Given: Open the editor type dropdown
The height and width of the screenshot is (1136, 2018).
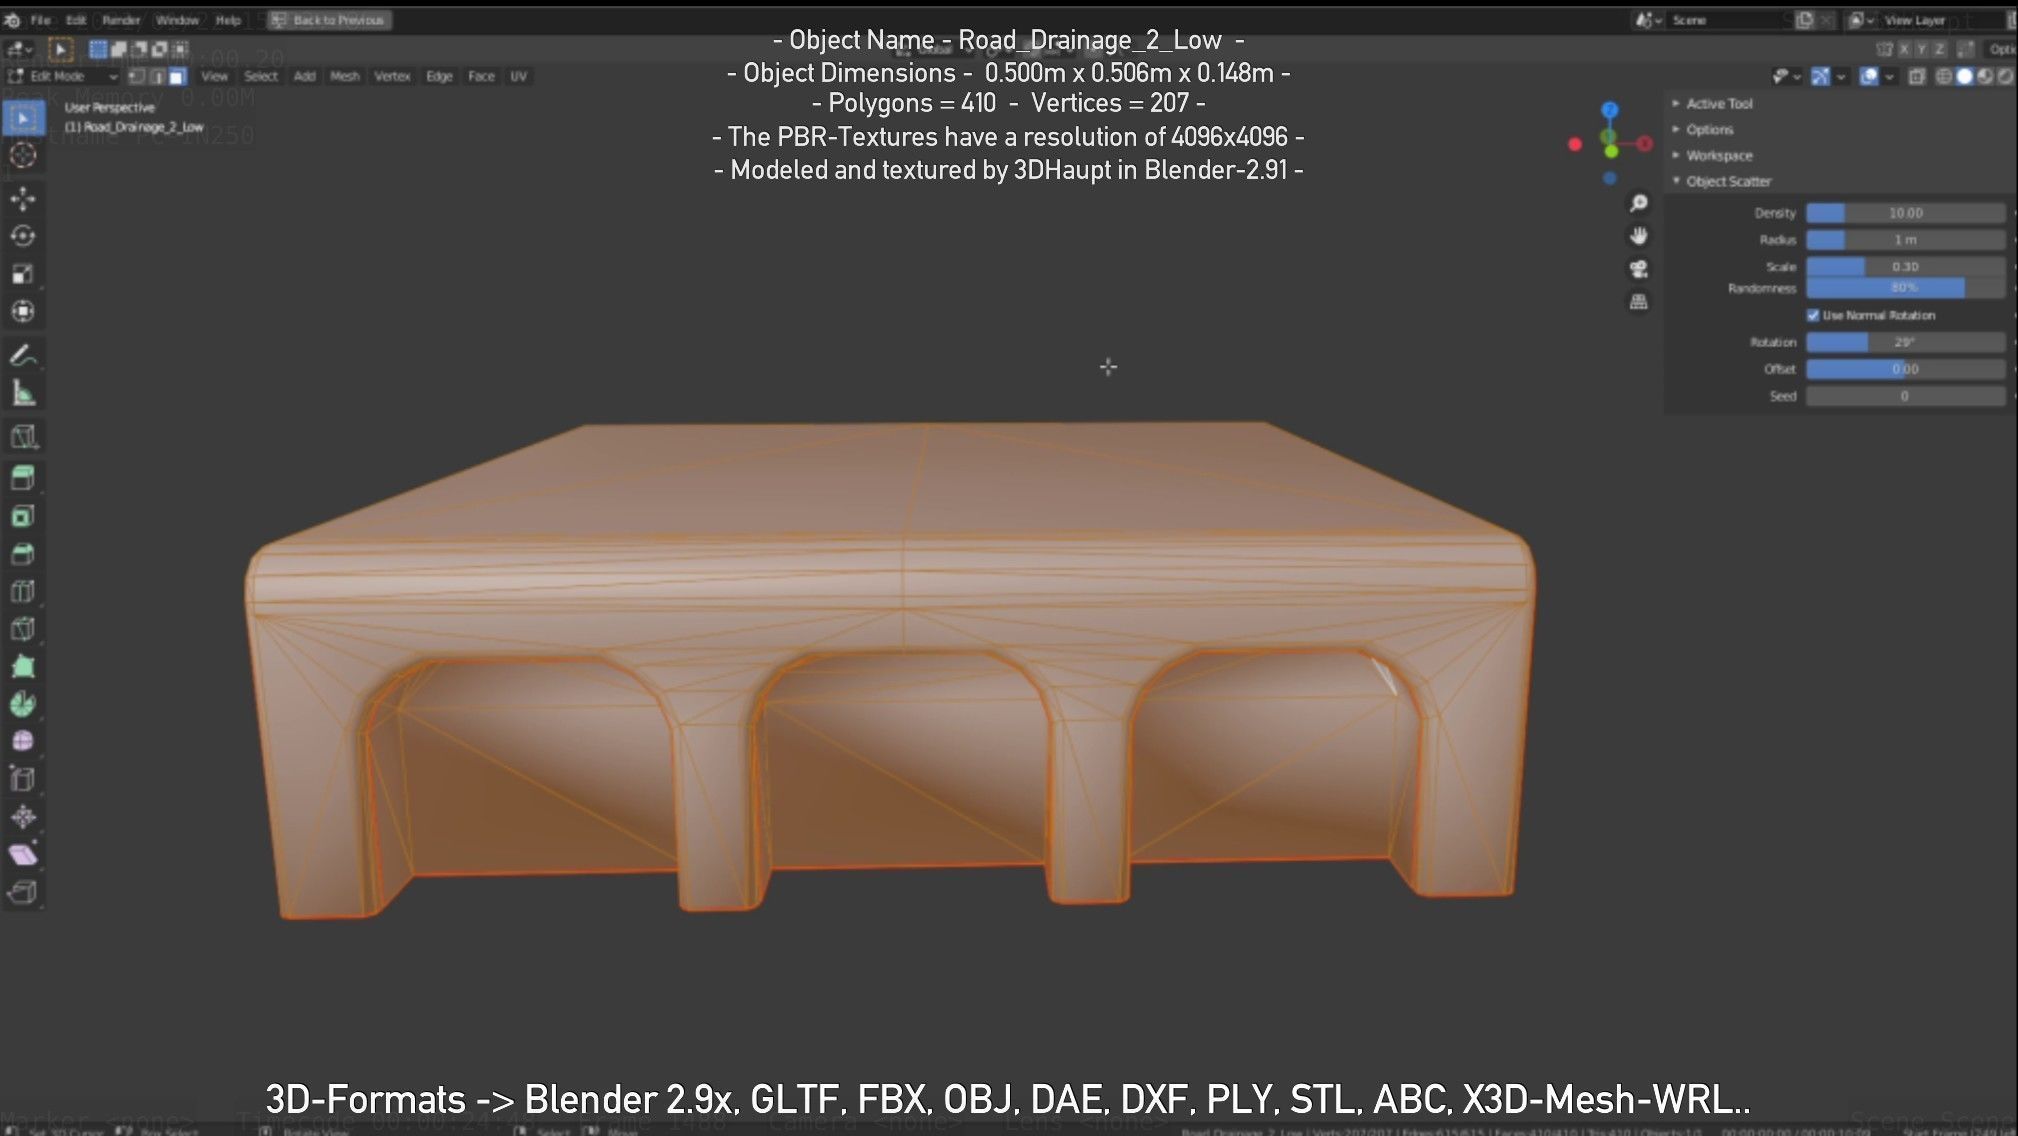Looking at the screenshot, I should pos(20,49).
